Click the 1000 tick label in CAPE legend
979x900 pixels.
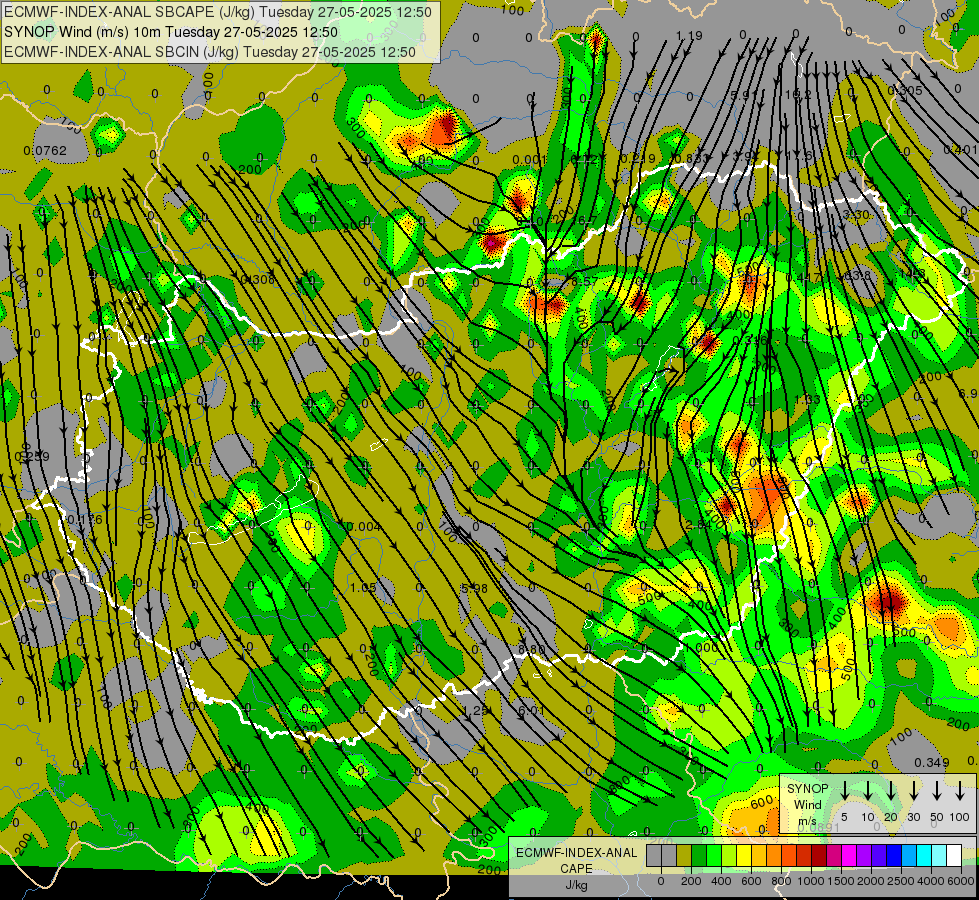(811, 881)
